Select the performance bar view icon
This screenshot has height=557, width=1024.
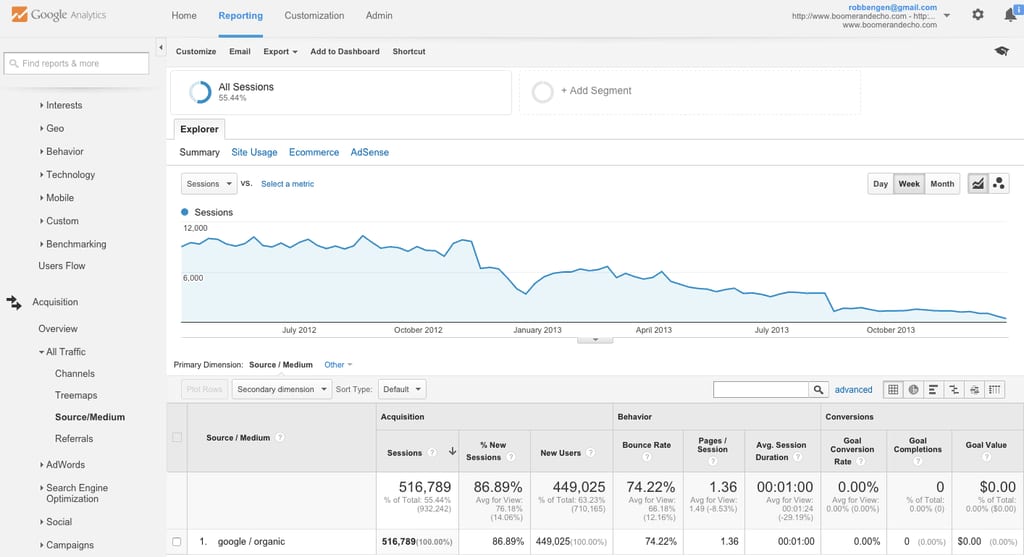(933, 390)
